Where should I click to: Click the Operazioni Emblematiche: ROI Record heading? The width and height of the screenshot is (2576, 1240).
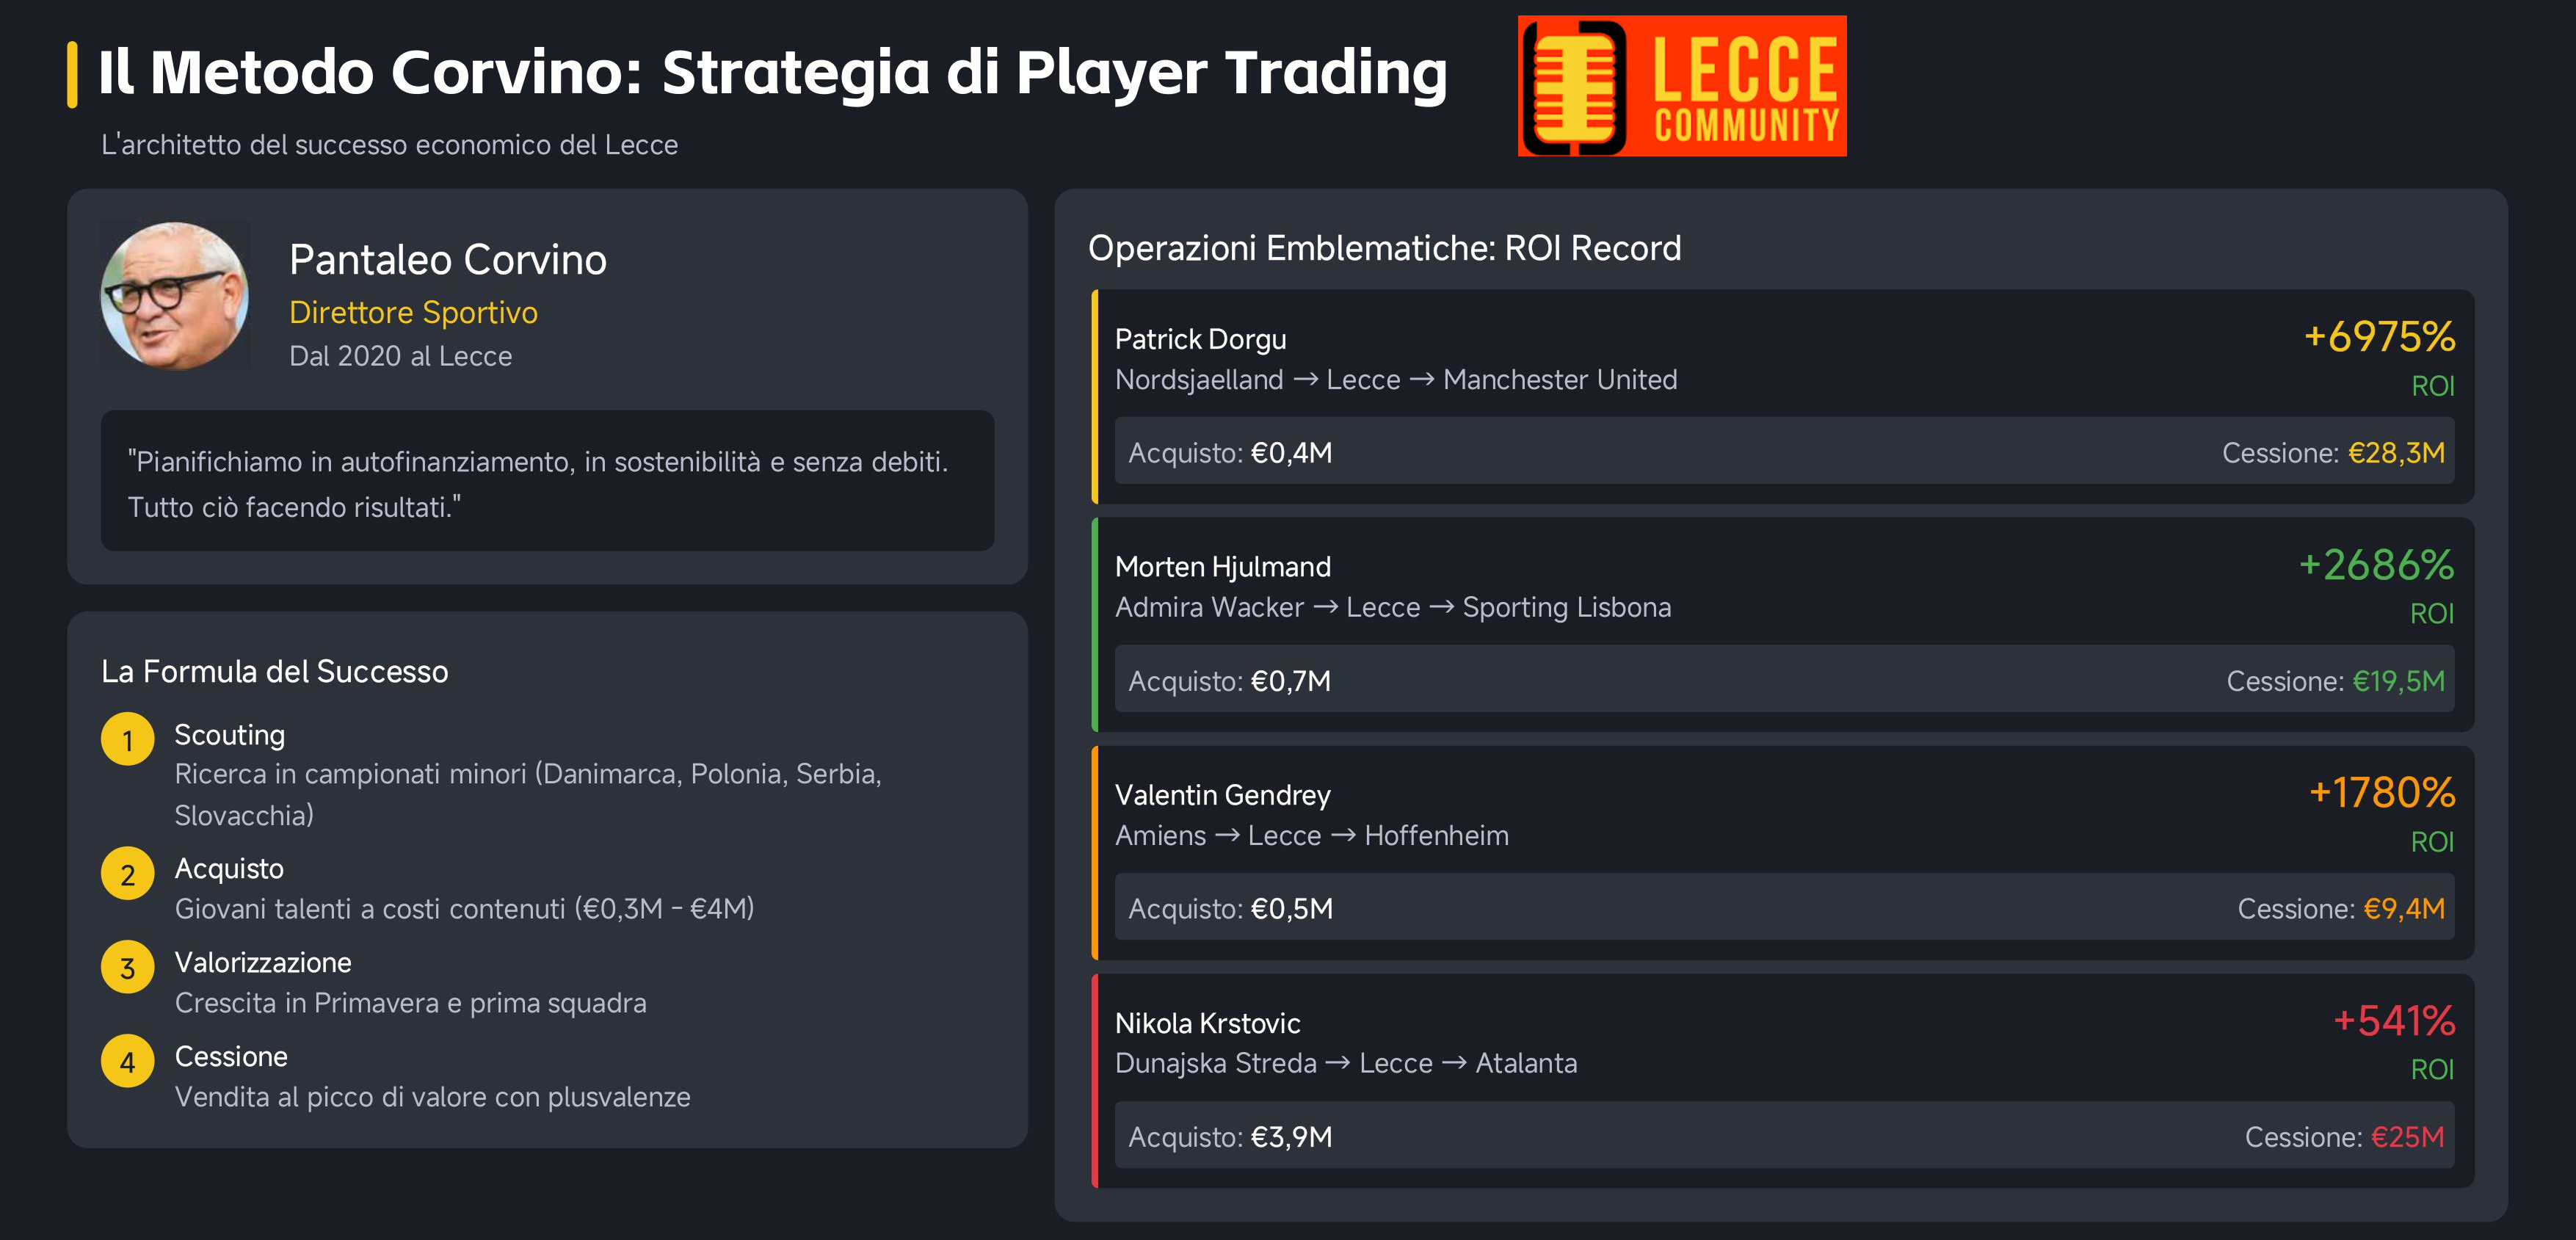coord(1384,248)
